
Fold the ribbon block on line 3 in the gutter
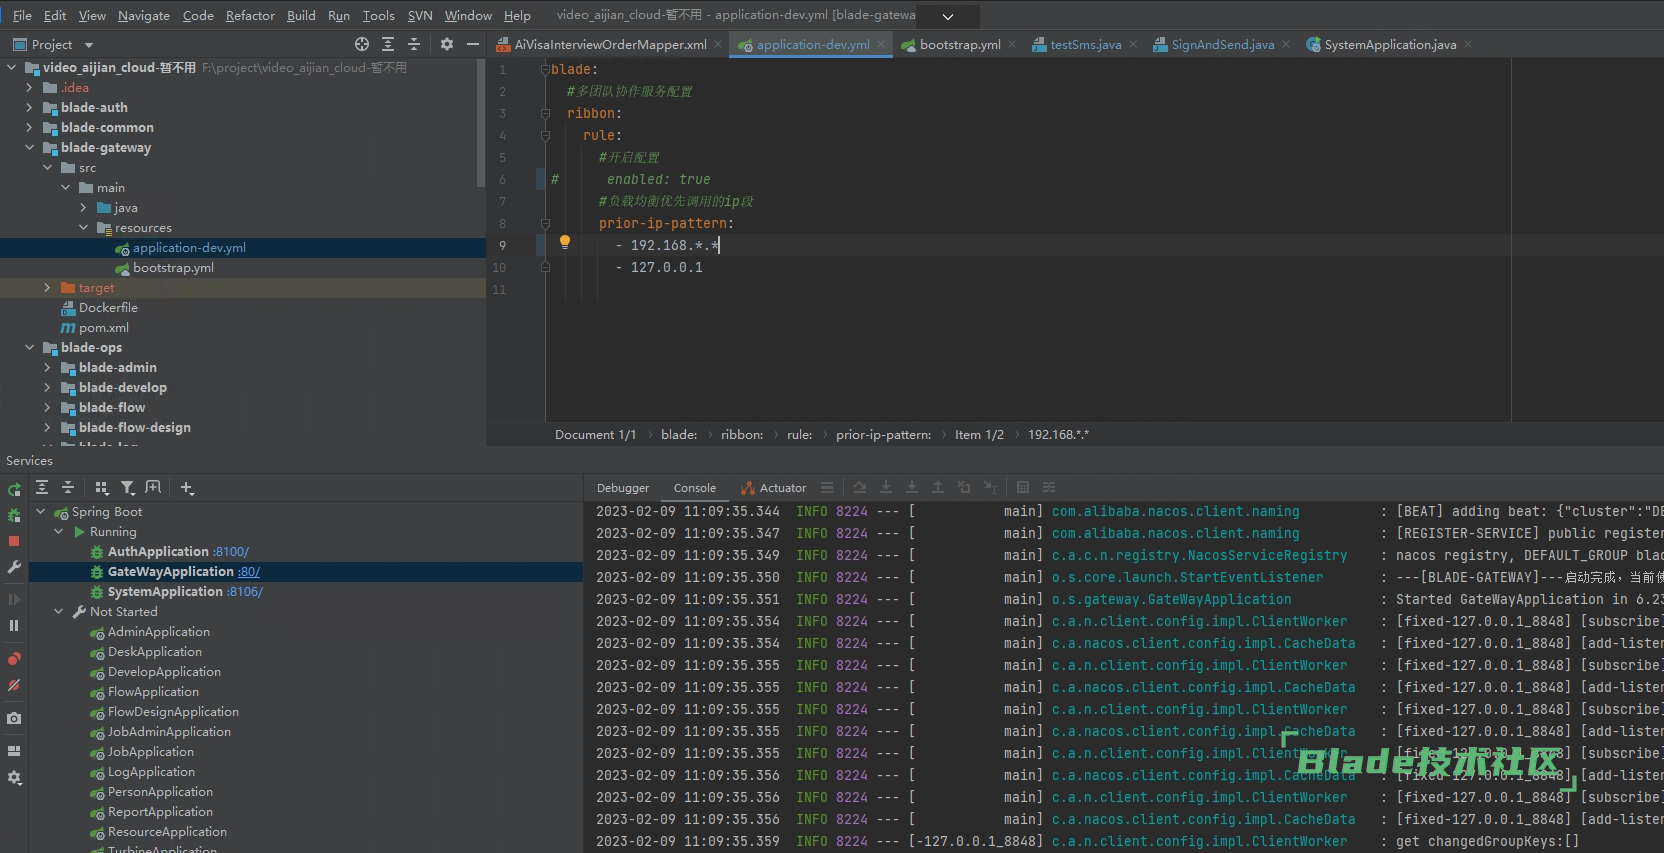[x=545, y=113]
